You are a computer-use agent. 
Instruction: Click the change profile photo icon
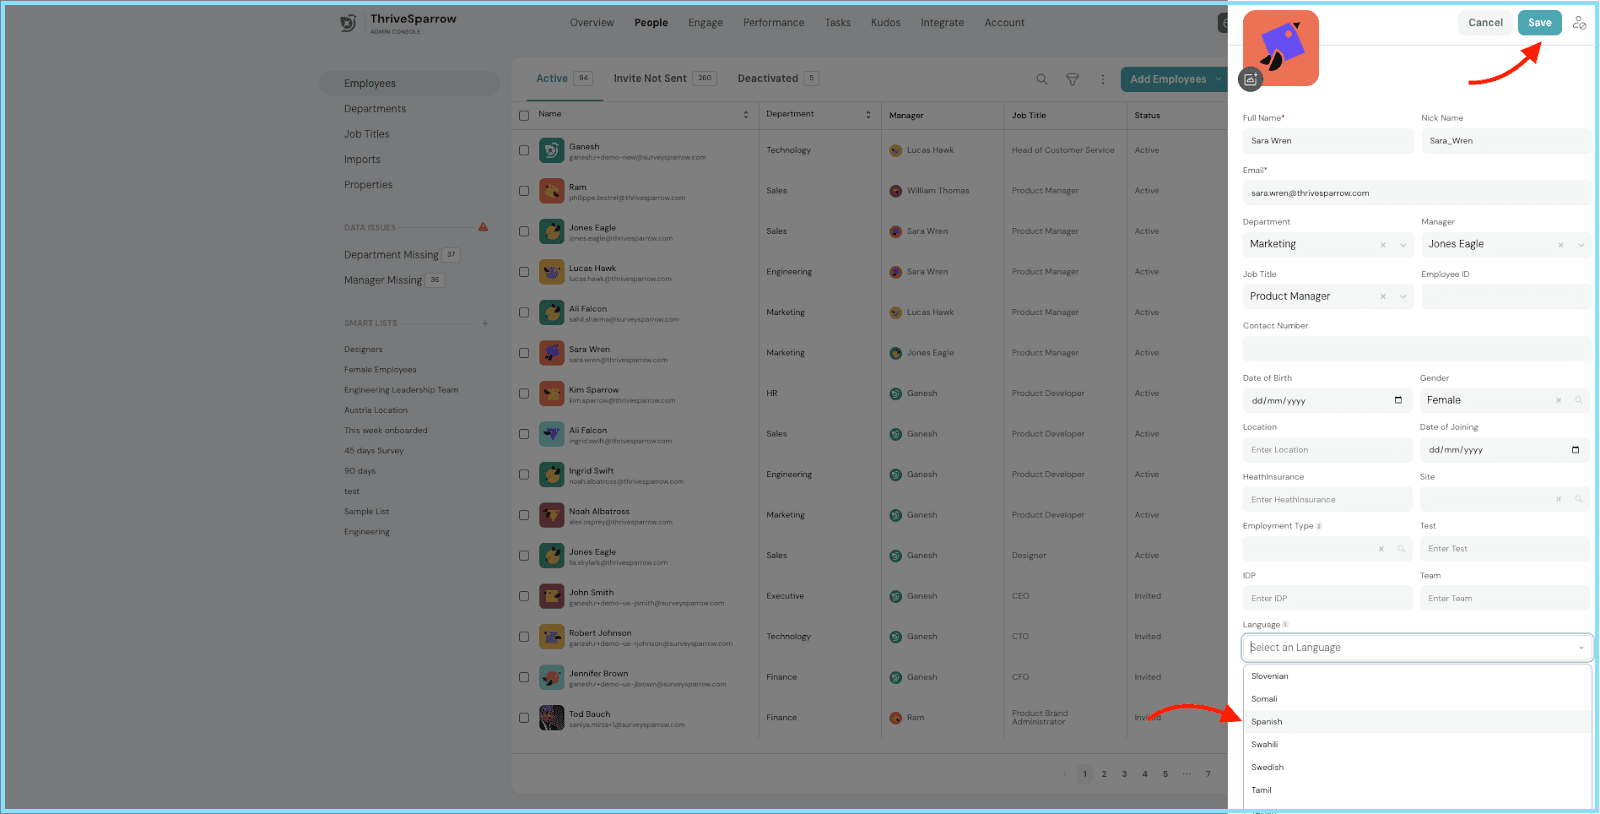tap(1250, 80)
